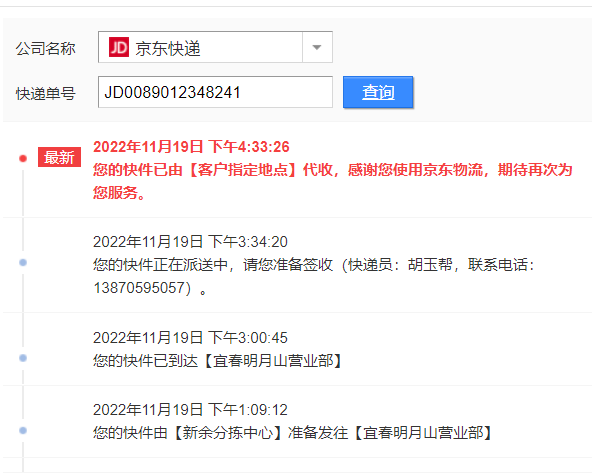The height and width of the screenshot is (475, 592).
Task: Click the red latest-status timeline dot
Action: (23, 158)
